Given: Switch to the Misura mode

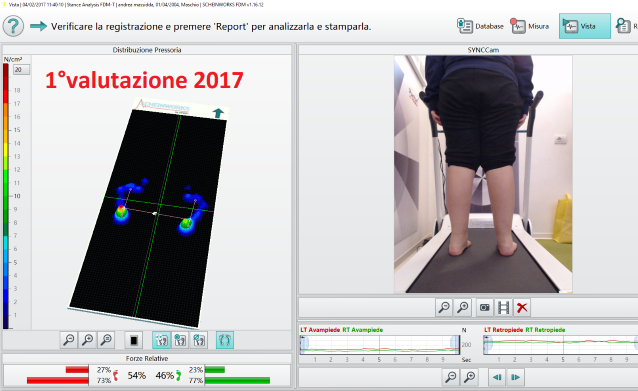Looking at the screenshot, I should (x=530, y=26).
